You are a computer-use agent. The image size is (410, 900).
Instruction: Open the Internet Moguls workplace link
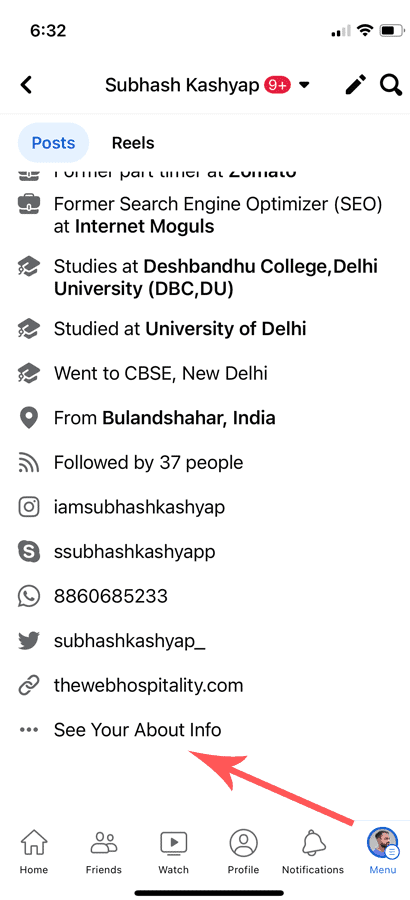pos(144,226)
